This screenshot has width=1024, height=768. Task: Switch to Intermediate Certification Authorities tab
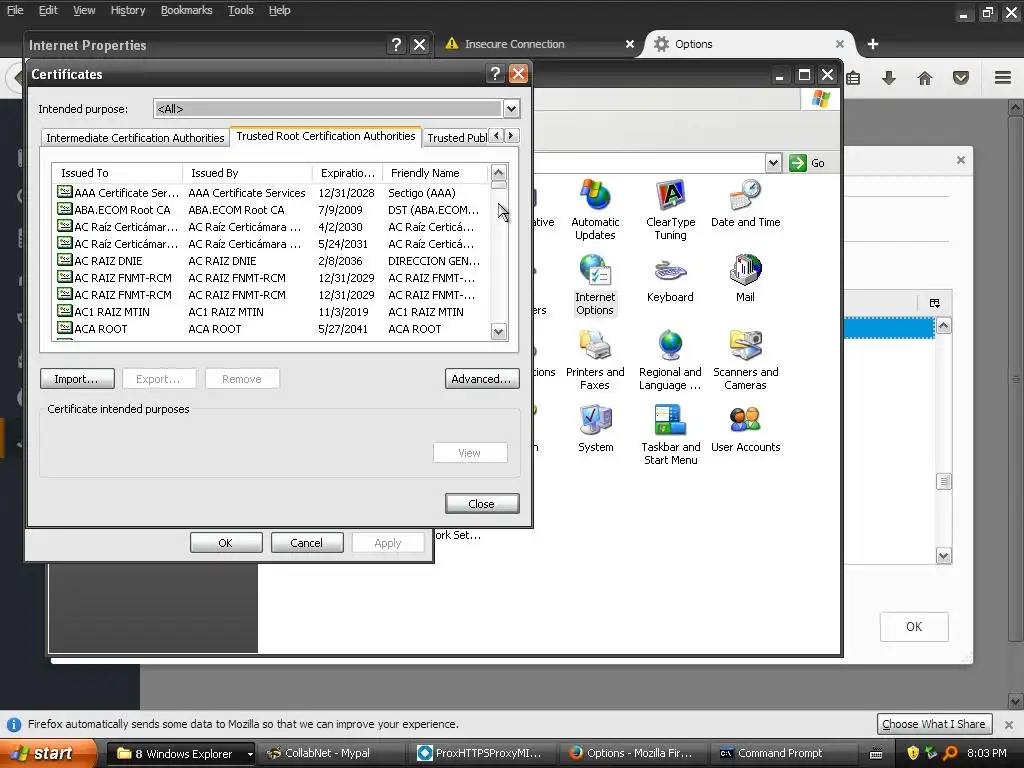(x=135, y=138)
